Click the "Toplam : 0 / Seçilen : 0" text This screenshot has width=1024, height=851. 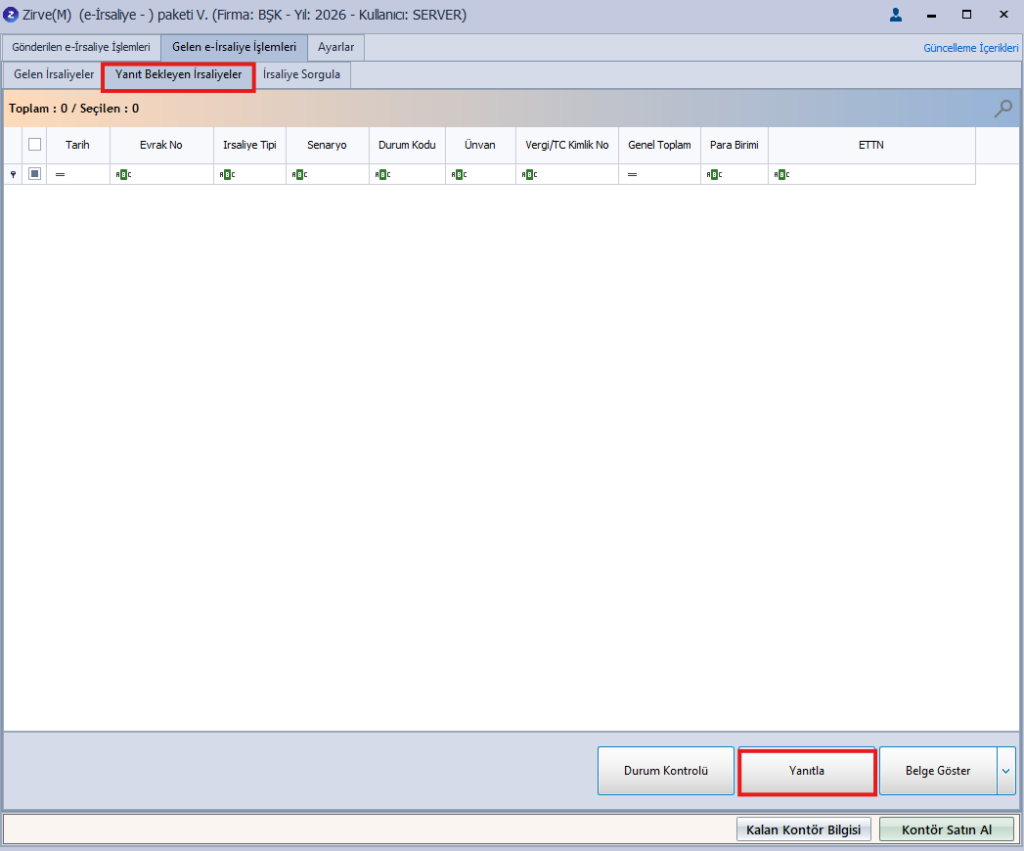[x=74, y=108]
